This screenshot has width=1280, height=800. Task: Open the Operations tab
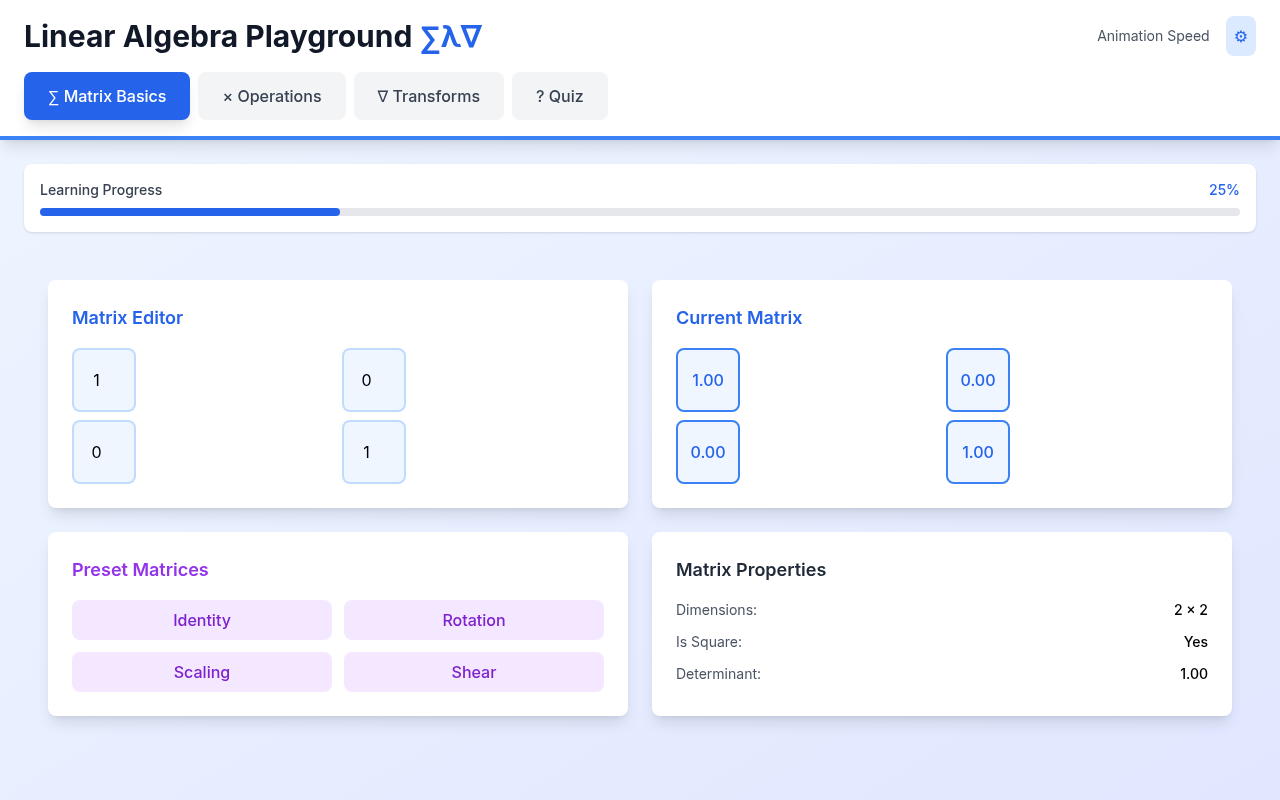[272, 96]
